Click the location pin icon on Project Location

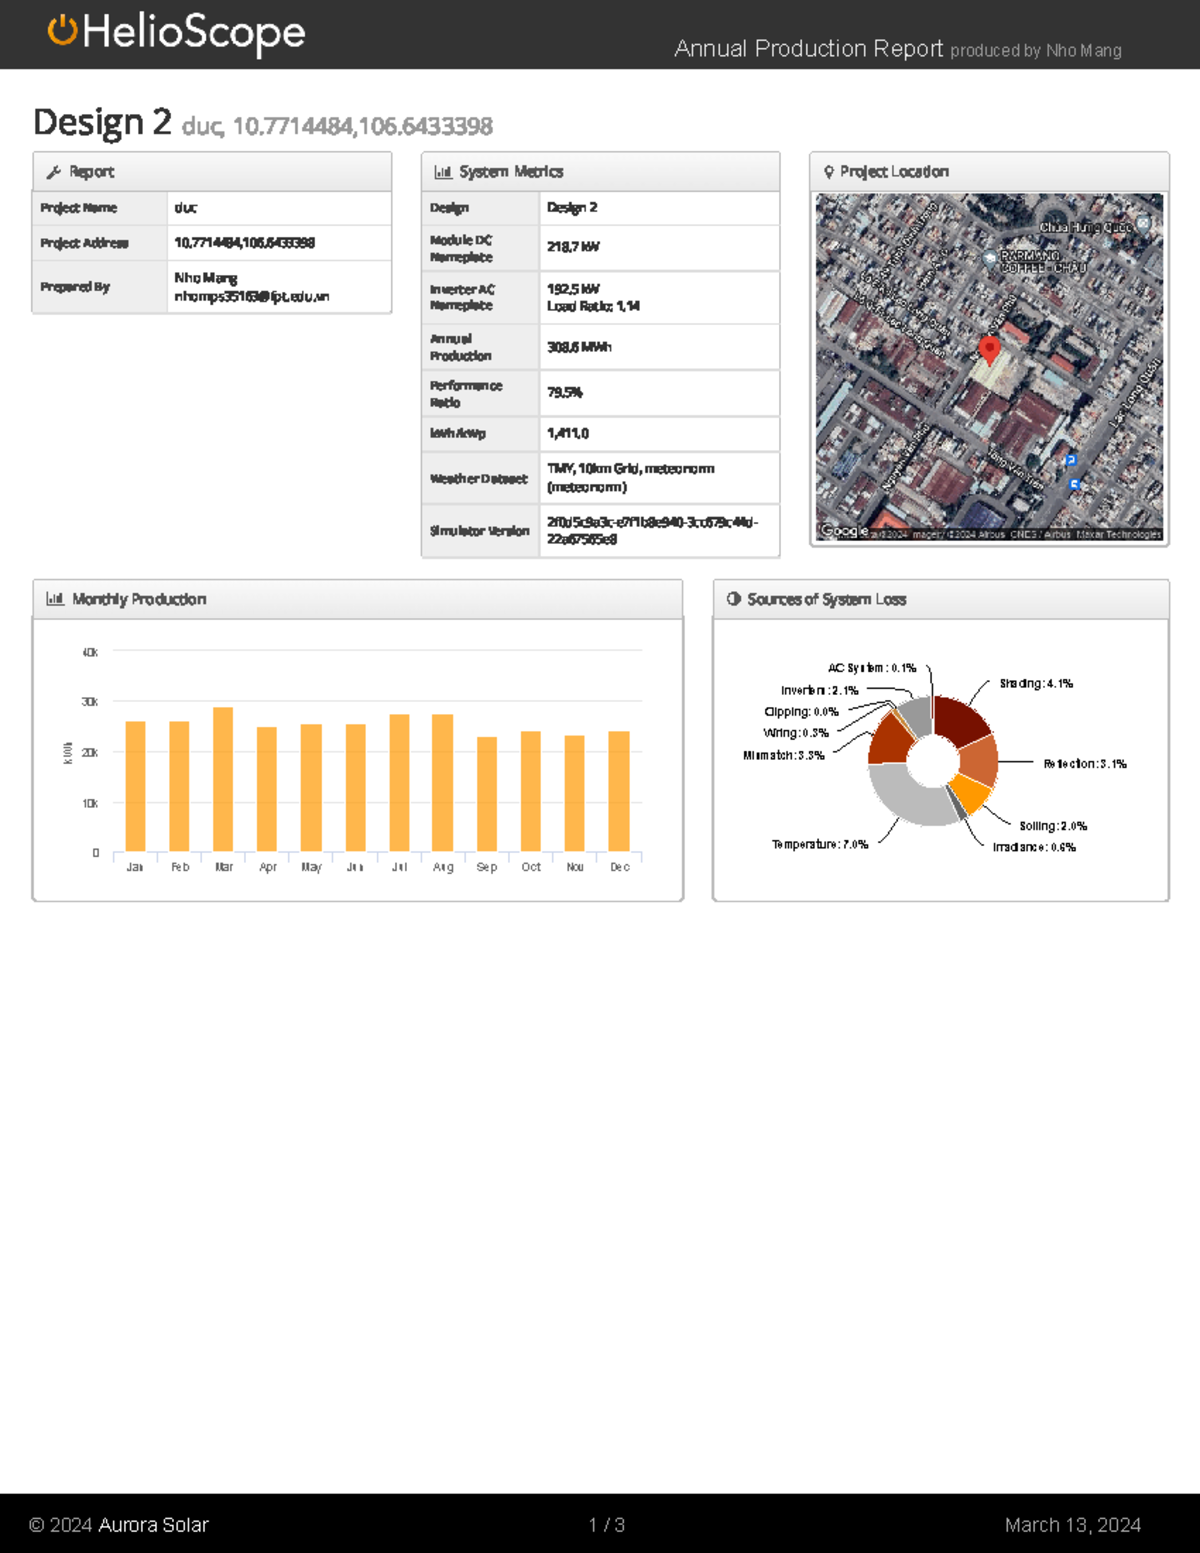(x=828, y=171)
